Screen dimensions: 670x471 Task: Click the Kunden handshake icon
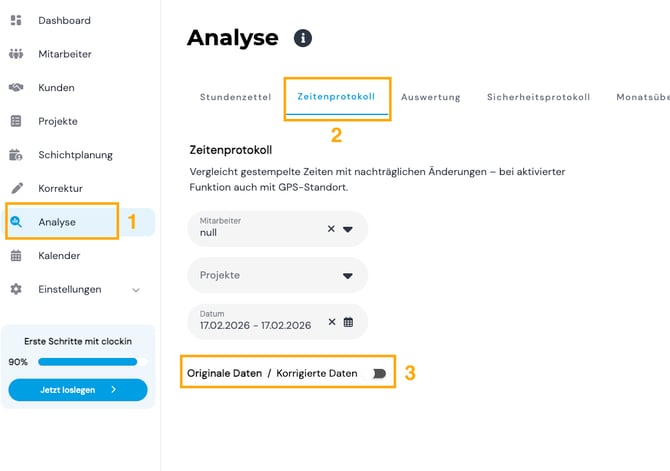click(x=16, y=88)
